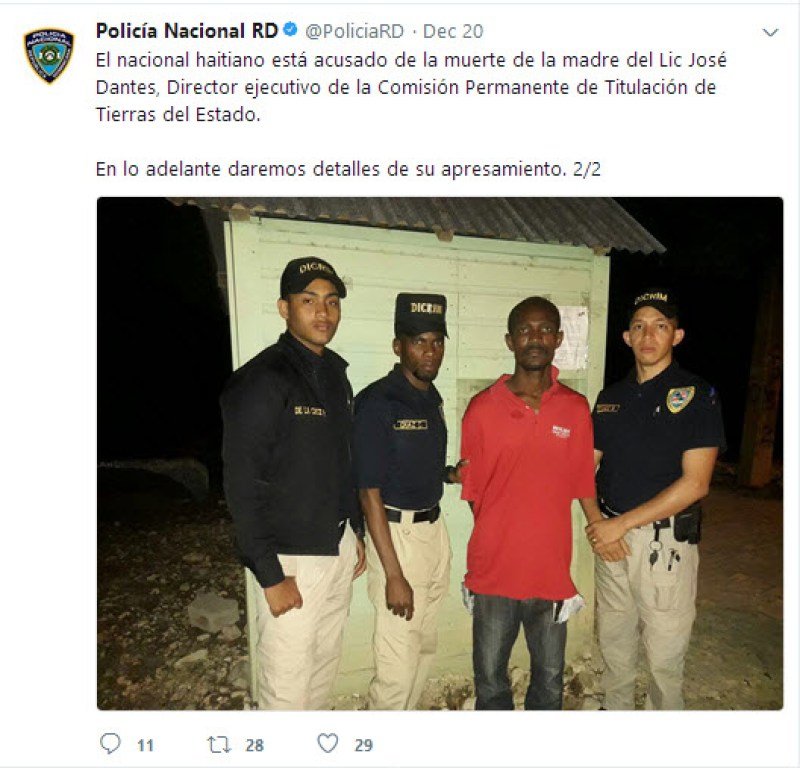Click the police badge on right officer's shirt
Screen dimensions: 800x768
[680, 399]
